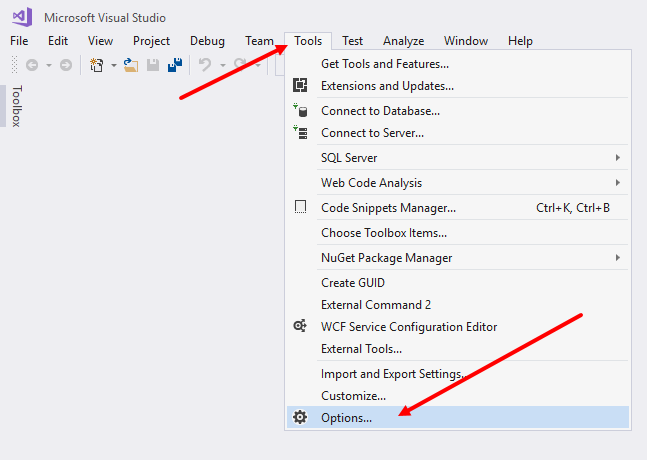
Task: Click the Save disk icon
Action: point(153,65)
